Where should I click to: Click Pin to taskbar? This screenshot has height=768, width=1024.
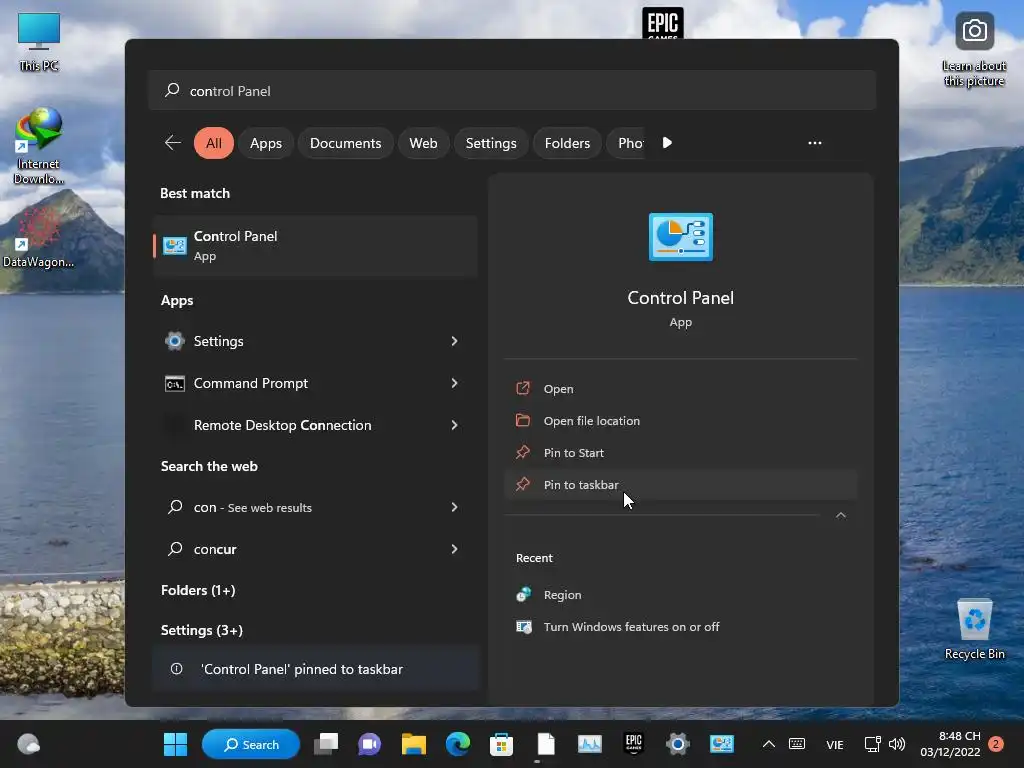pos(680,485)
